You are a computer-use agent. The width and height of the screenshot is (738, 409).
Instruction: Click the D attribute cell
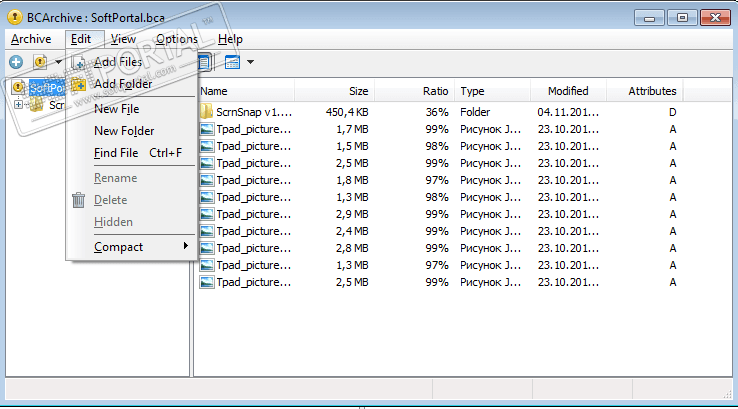click(673, 112)
